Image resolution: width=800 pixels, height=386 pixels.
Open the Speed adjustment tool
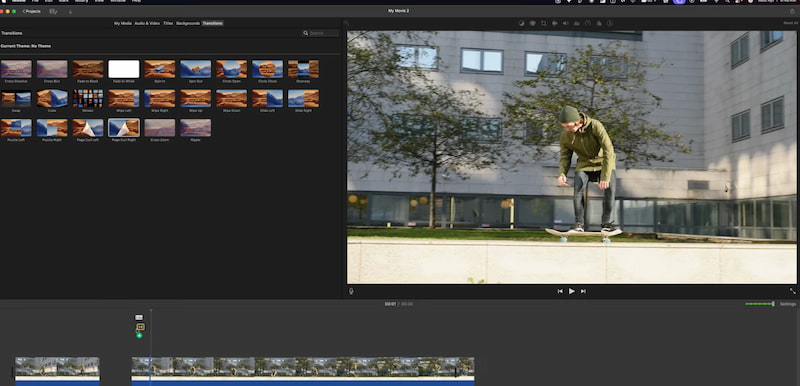(x=587, y=23)
